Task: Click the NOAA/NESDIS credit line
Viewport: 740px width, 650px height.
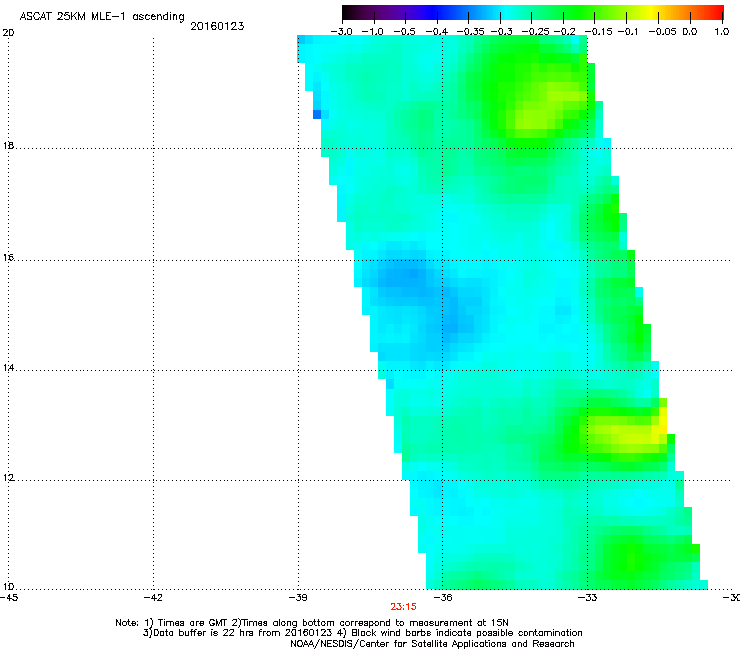Action: [x=432, y=644]
